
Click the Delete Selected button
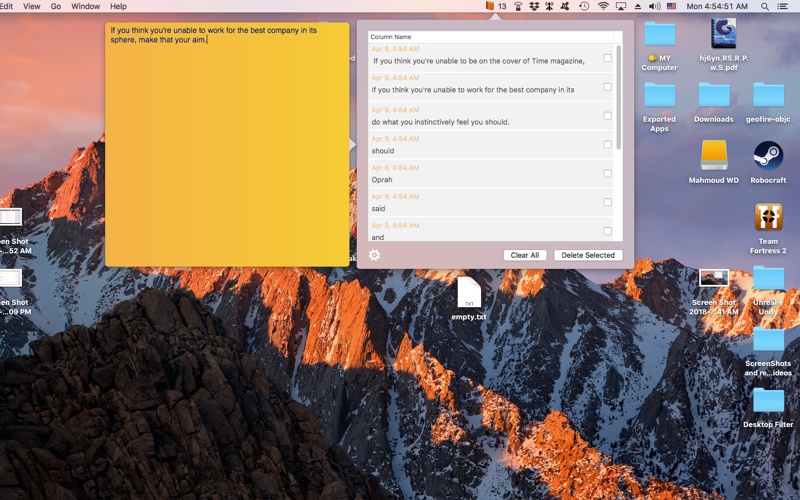coord(588,255)
